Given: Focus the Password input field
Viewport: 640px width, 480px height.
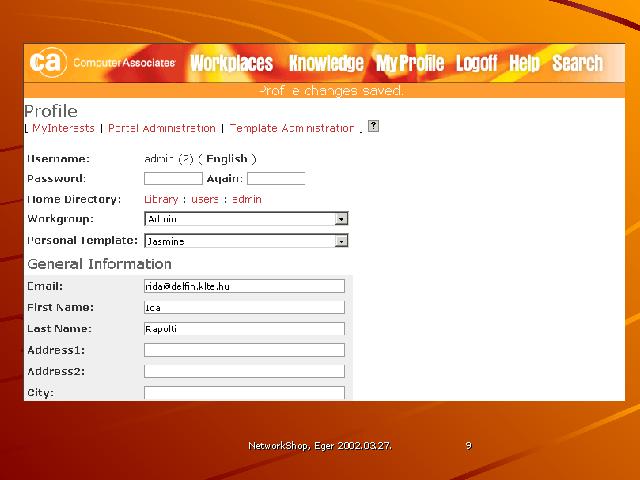Looking at the screenshot, I should pyautogui.click(x=173, y=178).
